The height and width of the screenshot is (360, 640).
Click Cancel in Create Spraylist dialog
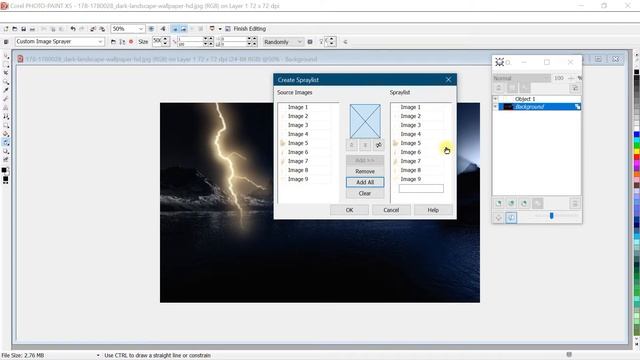tap(391, 210)
